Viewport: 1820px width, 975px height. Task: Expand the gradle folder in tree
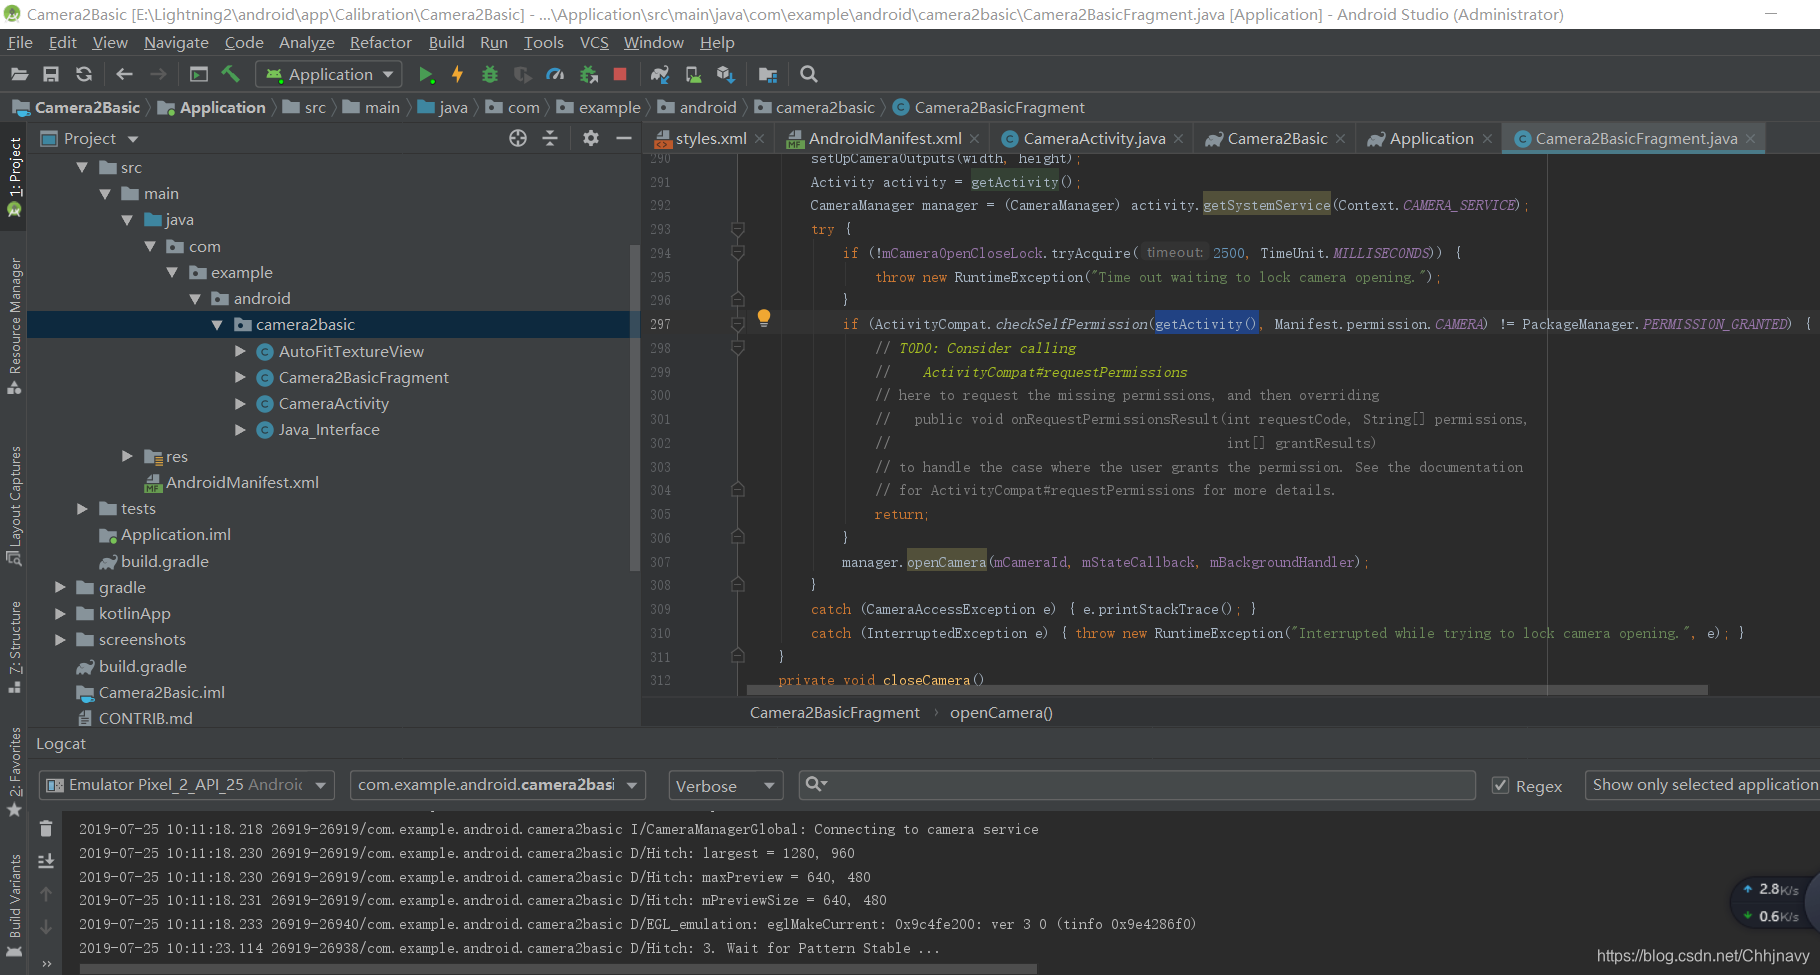[60, 587]
